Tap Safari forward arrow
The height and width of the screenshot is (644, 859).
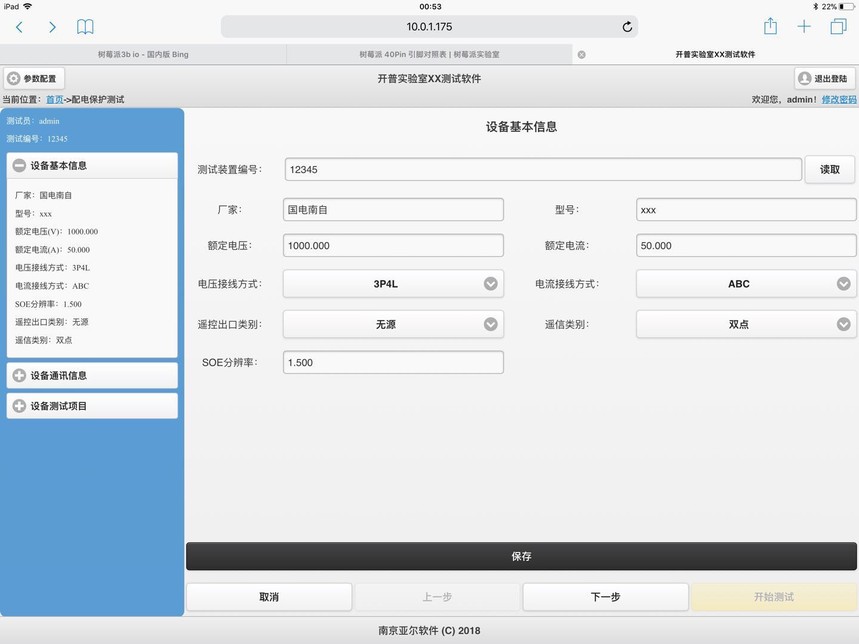click(x=52, y=27)
